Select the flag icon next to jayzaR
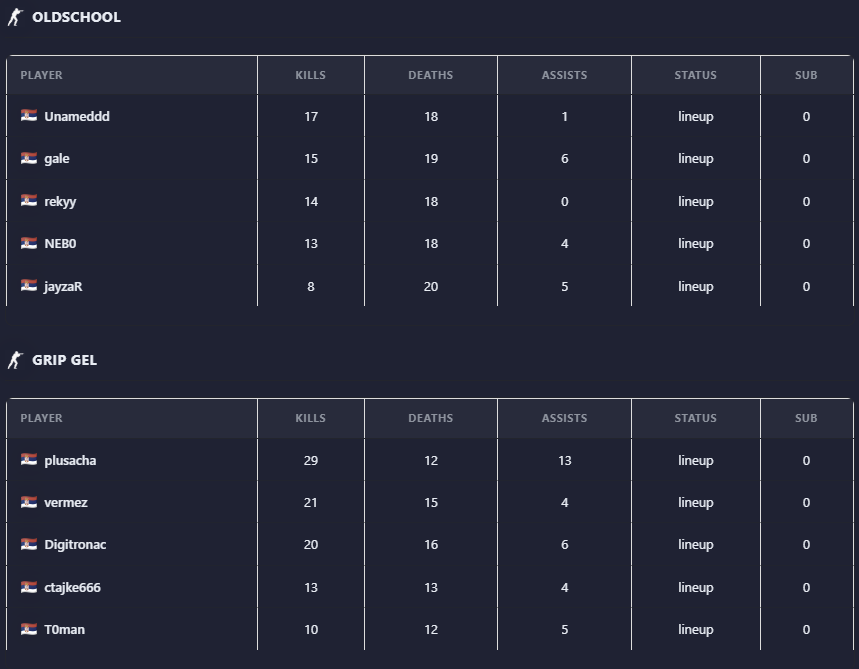The width and height of the screenshot is (859, 669). point(29,286)
